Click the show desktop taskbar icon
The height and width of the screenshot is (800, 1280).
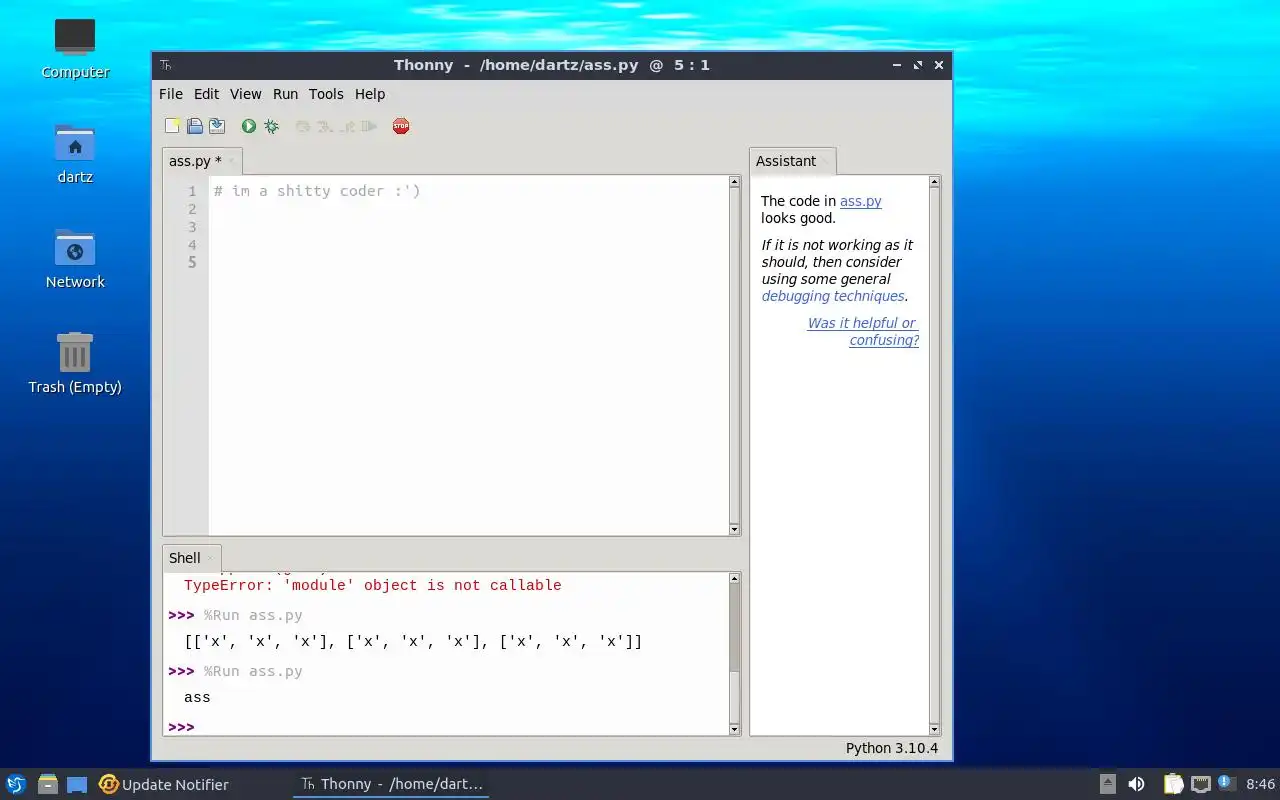[x=77, y=784]
